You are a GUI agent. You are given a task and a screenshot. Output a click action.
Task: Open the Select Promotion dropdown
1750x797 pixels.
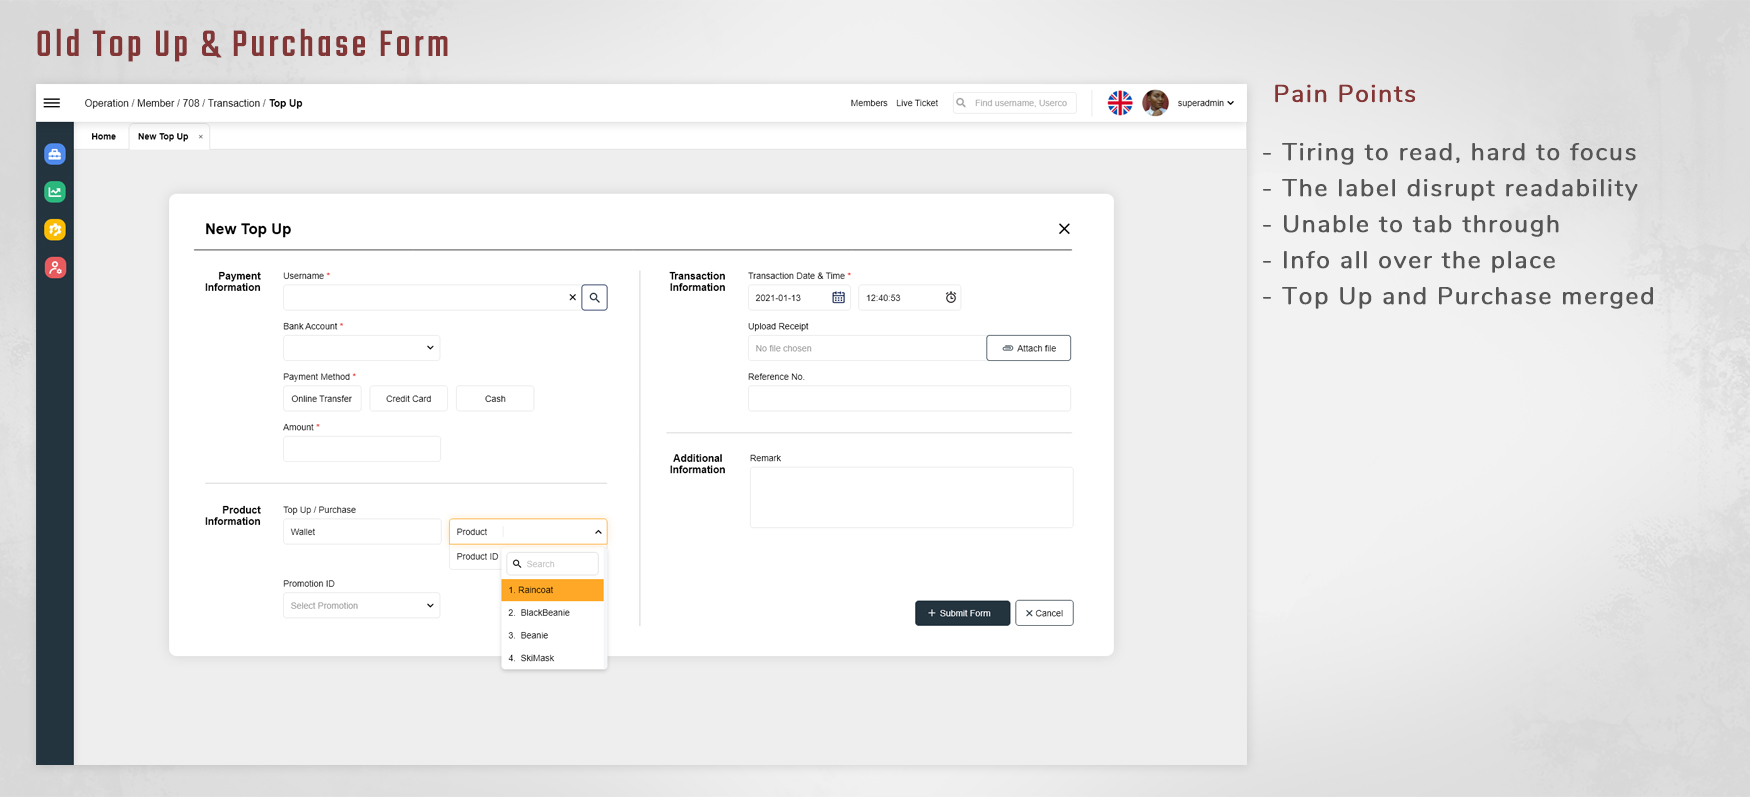tap(361, 605)
